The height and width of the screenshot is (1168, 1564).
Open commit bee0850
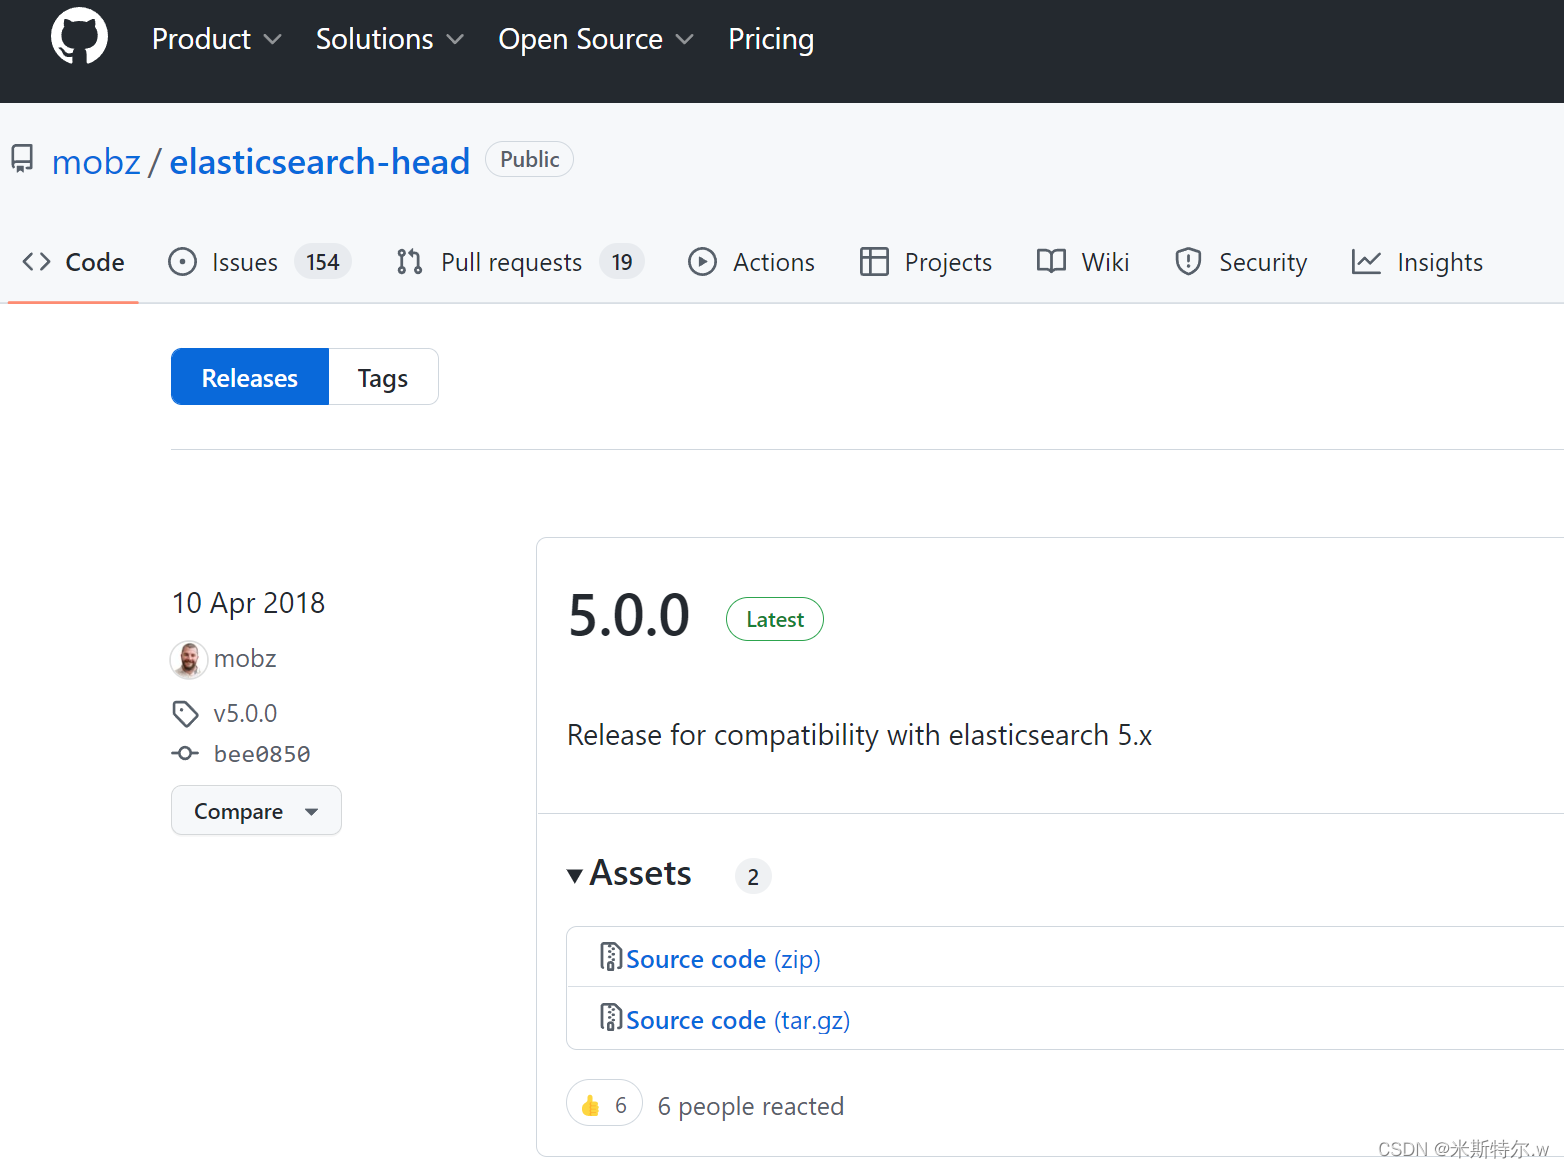pyautogui.click(x=262, y=754)
